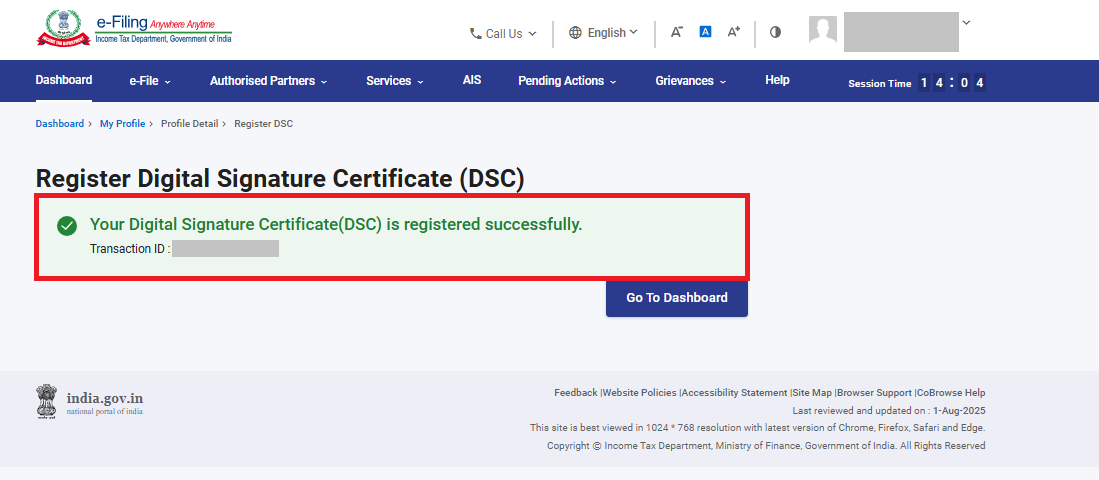Open the English language selector
This screenshot has height=480, width=1099.
pyautogui.click(x=603, y=33)
